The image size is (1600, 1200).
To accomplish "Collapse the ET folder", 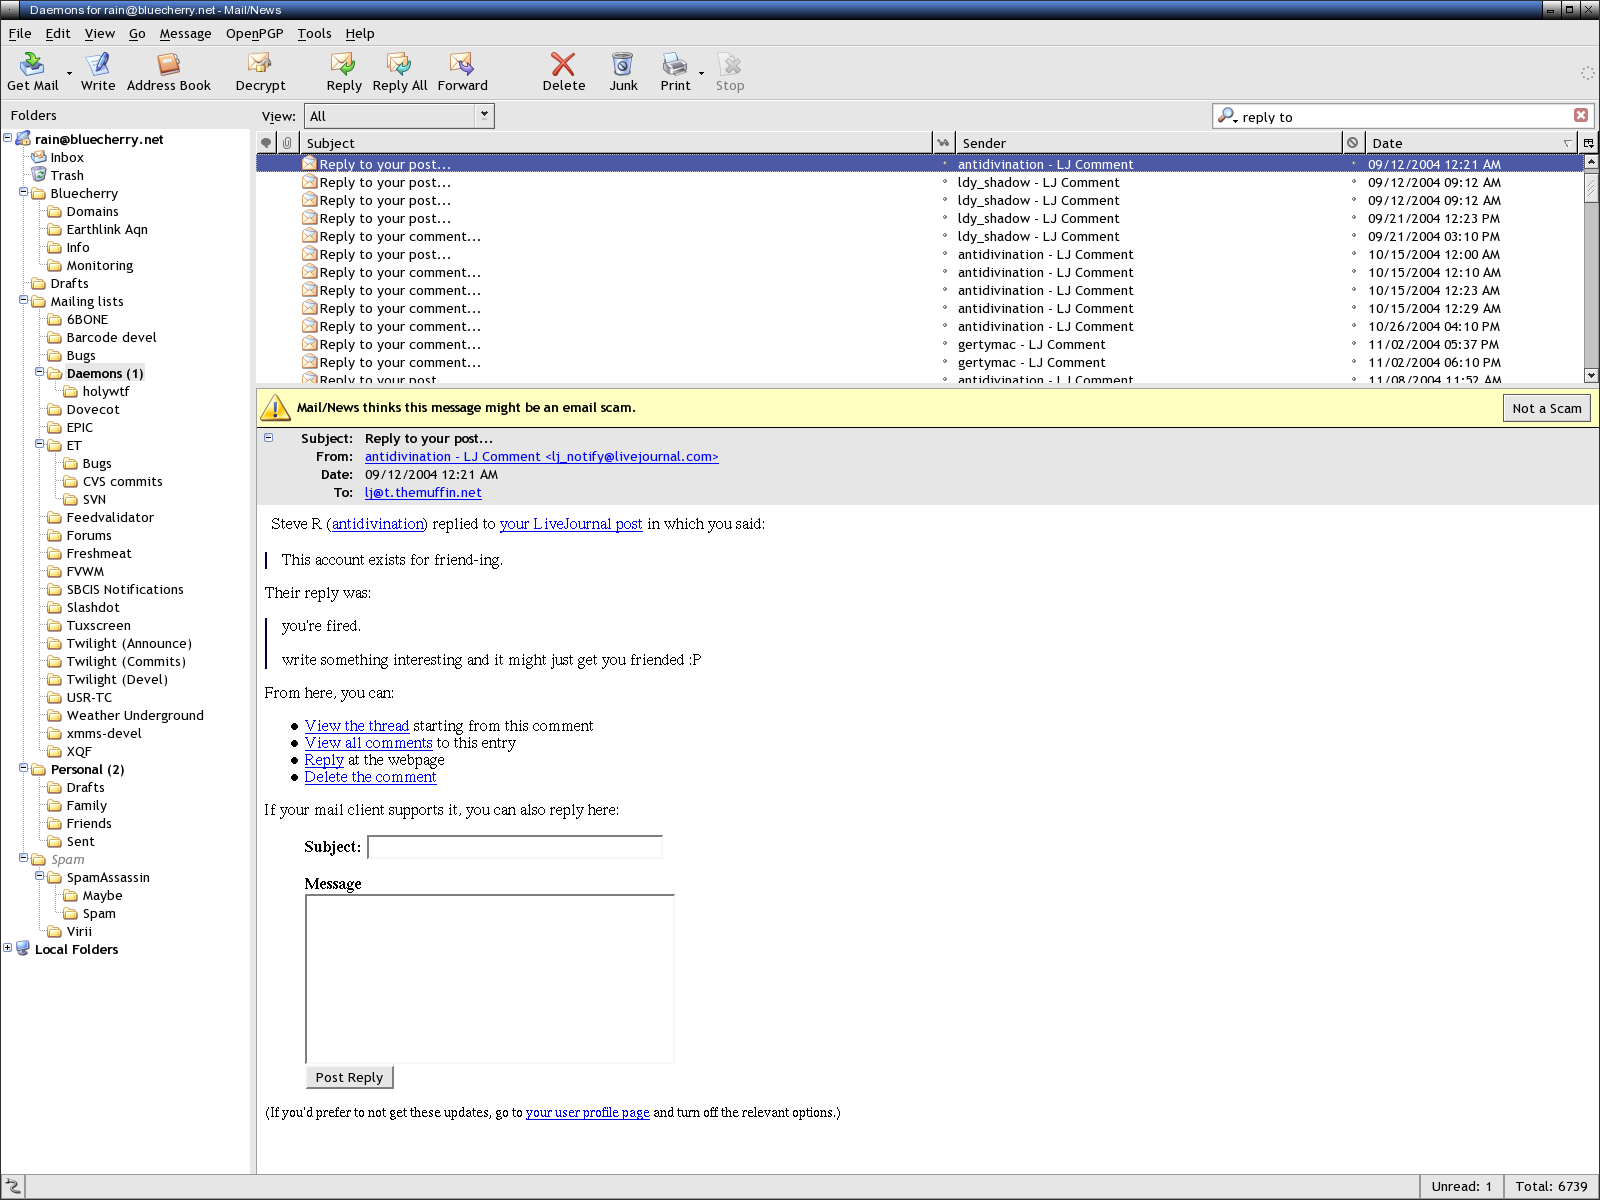I will [40, 444].
